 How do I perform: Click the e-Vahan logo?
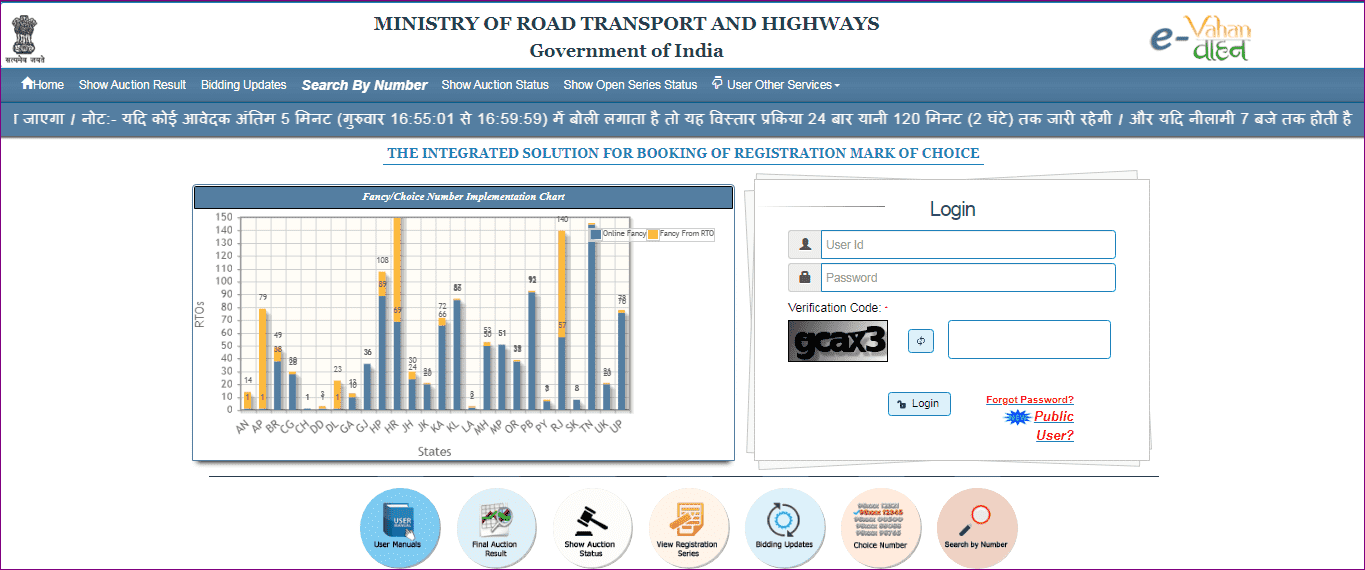[1199, 38]
